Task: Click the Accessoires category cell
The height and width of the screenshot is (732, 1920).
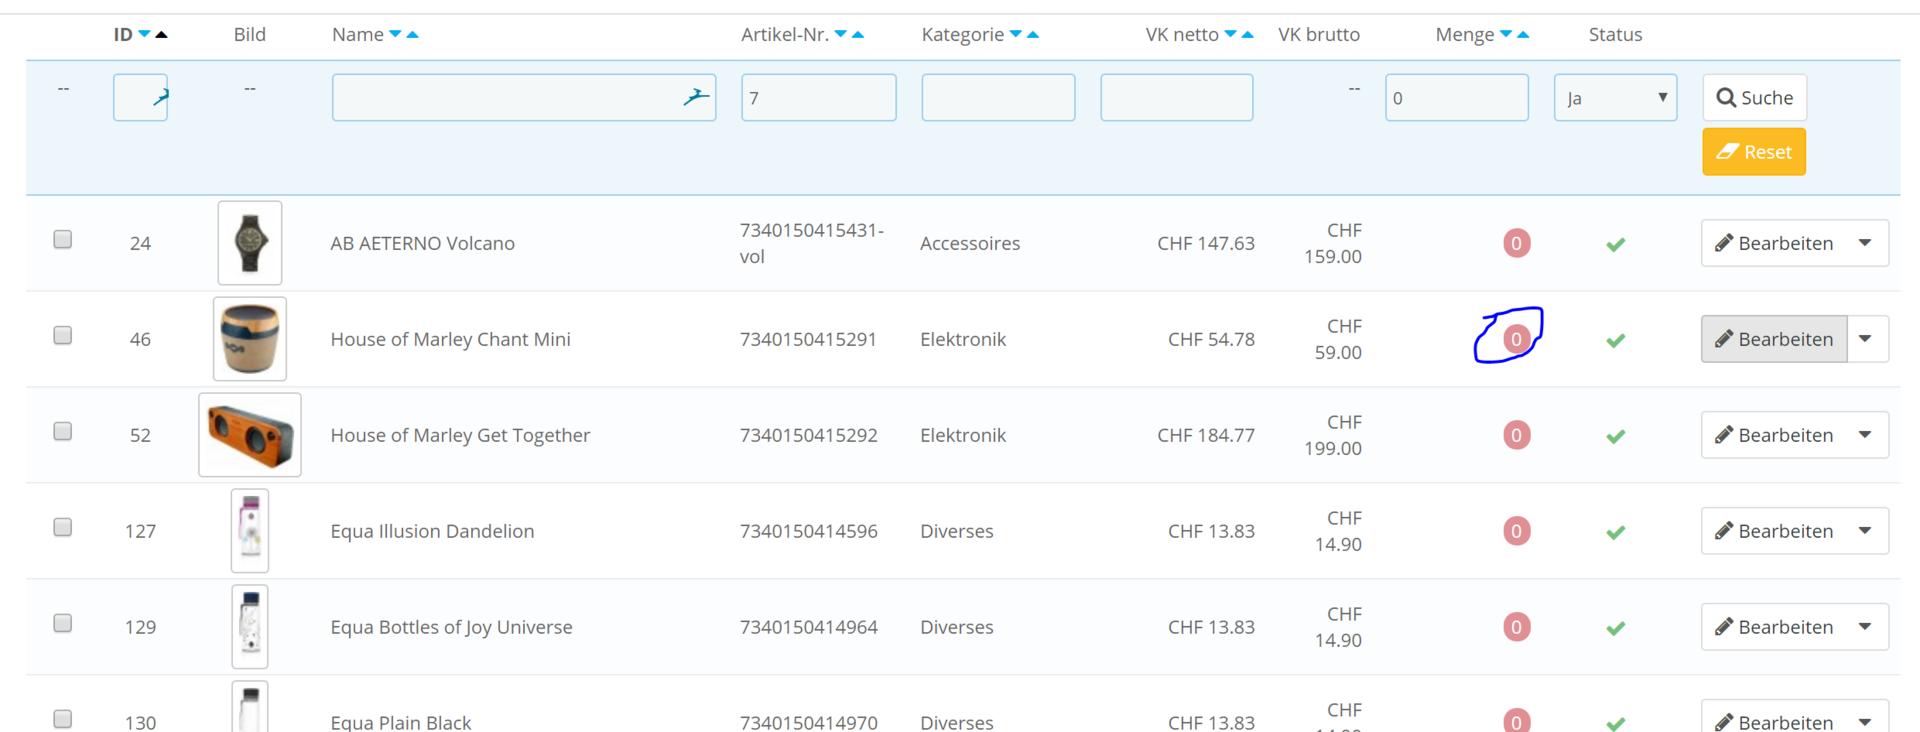Action: click(x=970, y=243)
